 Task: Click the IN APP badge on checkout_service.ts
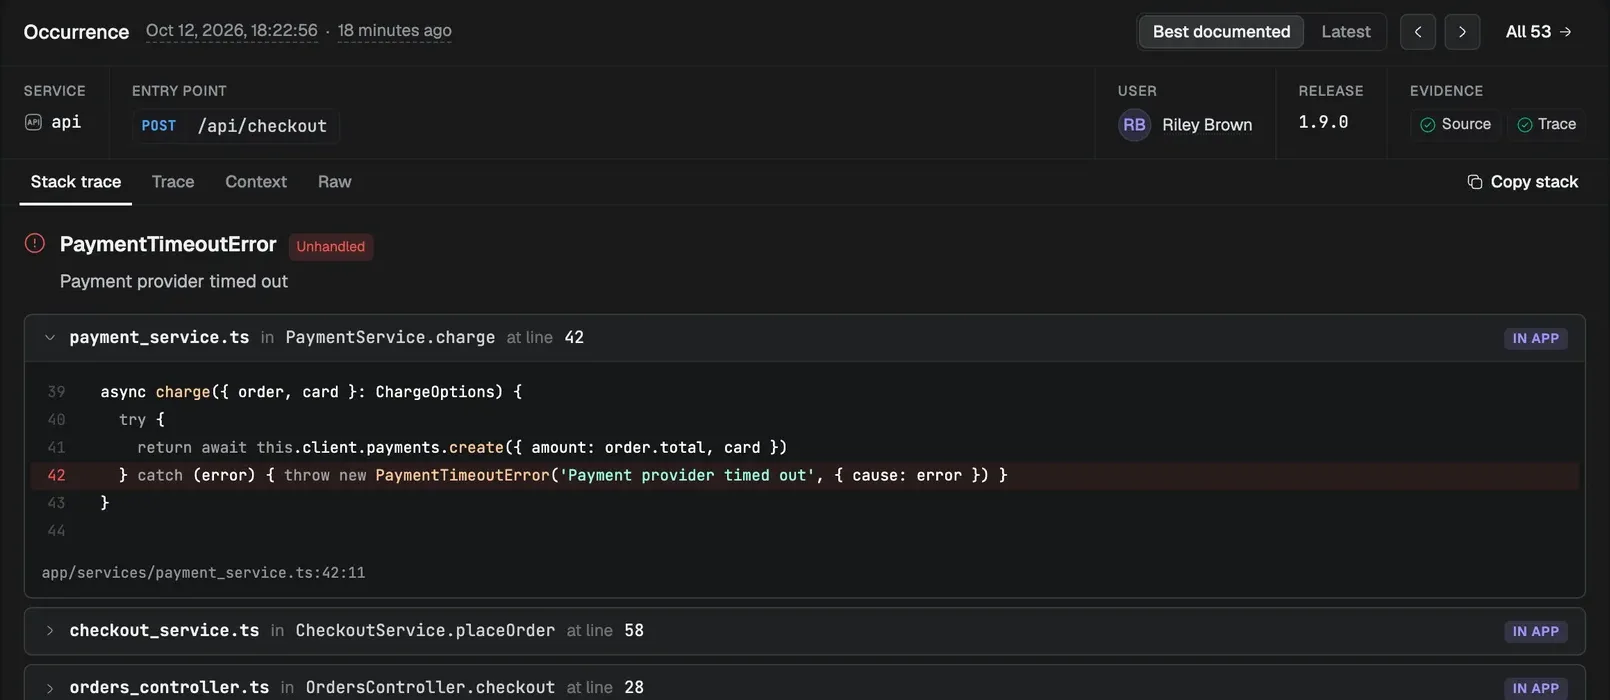pyautogui.click(x=1535, y=631)
